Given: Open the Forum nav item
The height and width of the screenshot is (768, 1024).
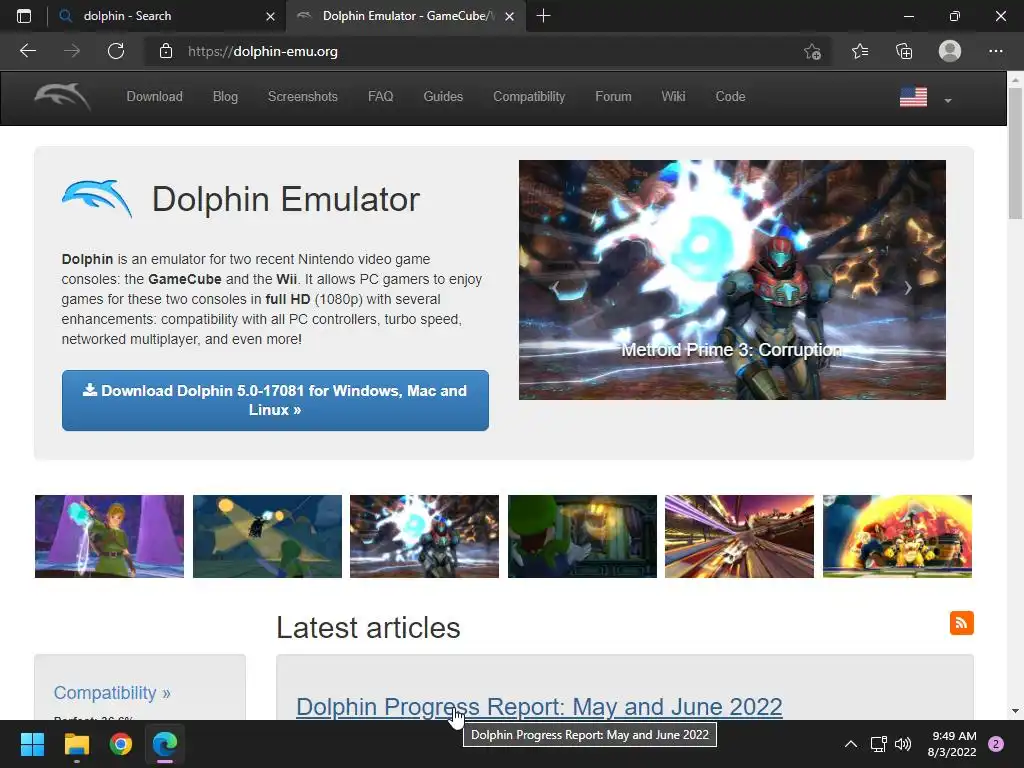Looking at the screenshot, I should [613, 97].
